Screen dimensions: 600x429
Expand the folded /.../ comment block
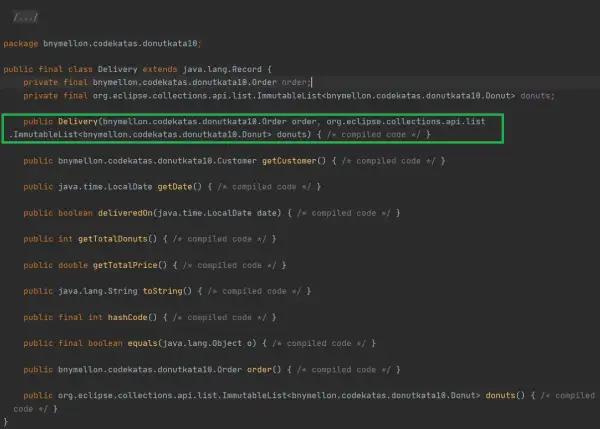(26, 17)
